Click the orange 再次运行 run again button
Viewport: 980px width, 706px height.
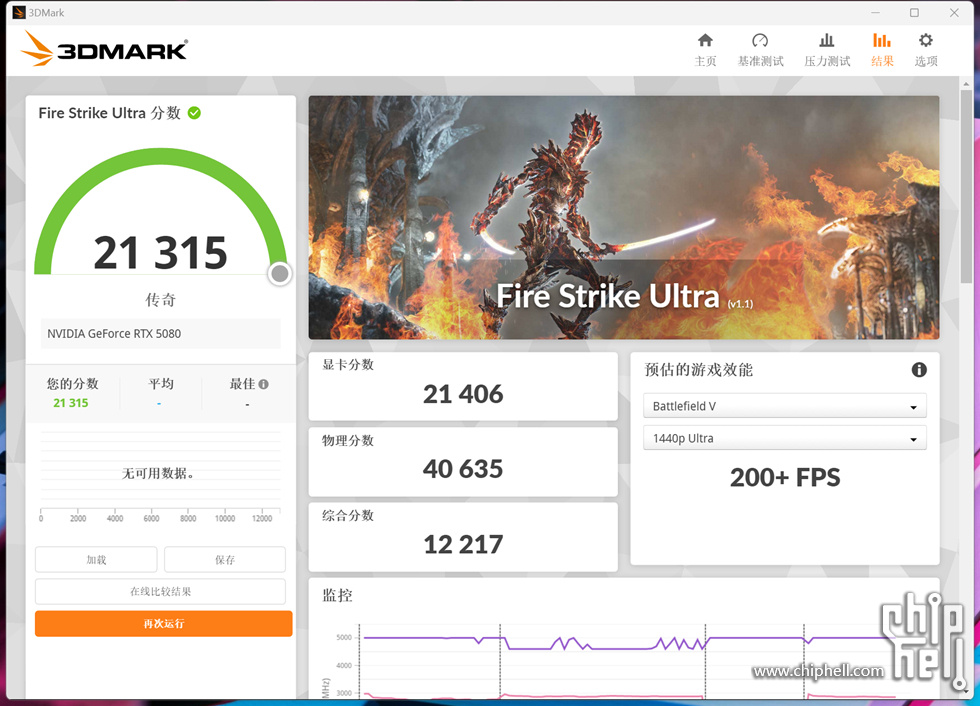coord(164,624)
